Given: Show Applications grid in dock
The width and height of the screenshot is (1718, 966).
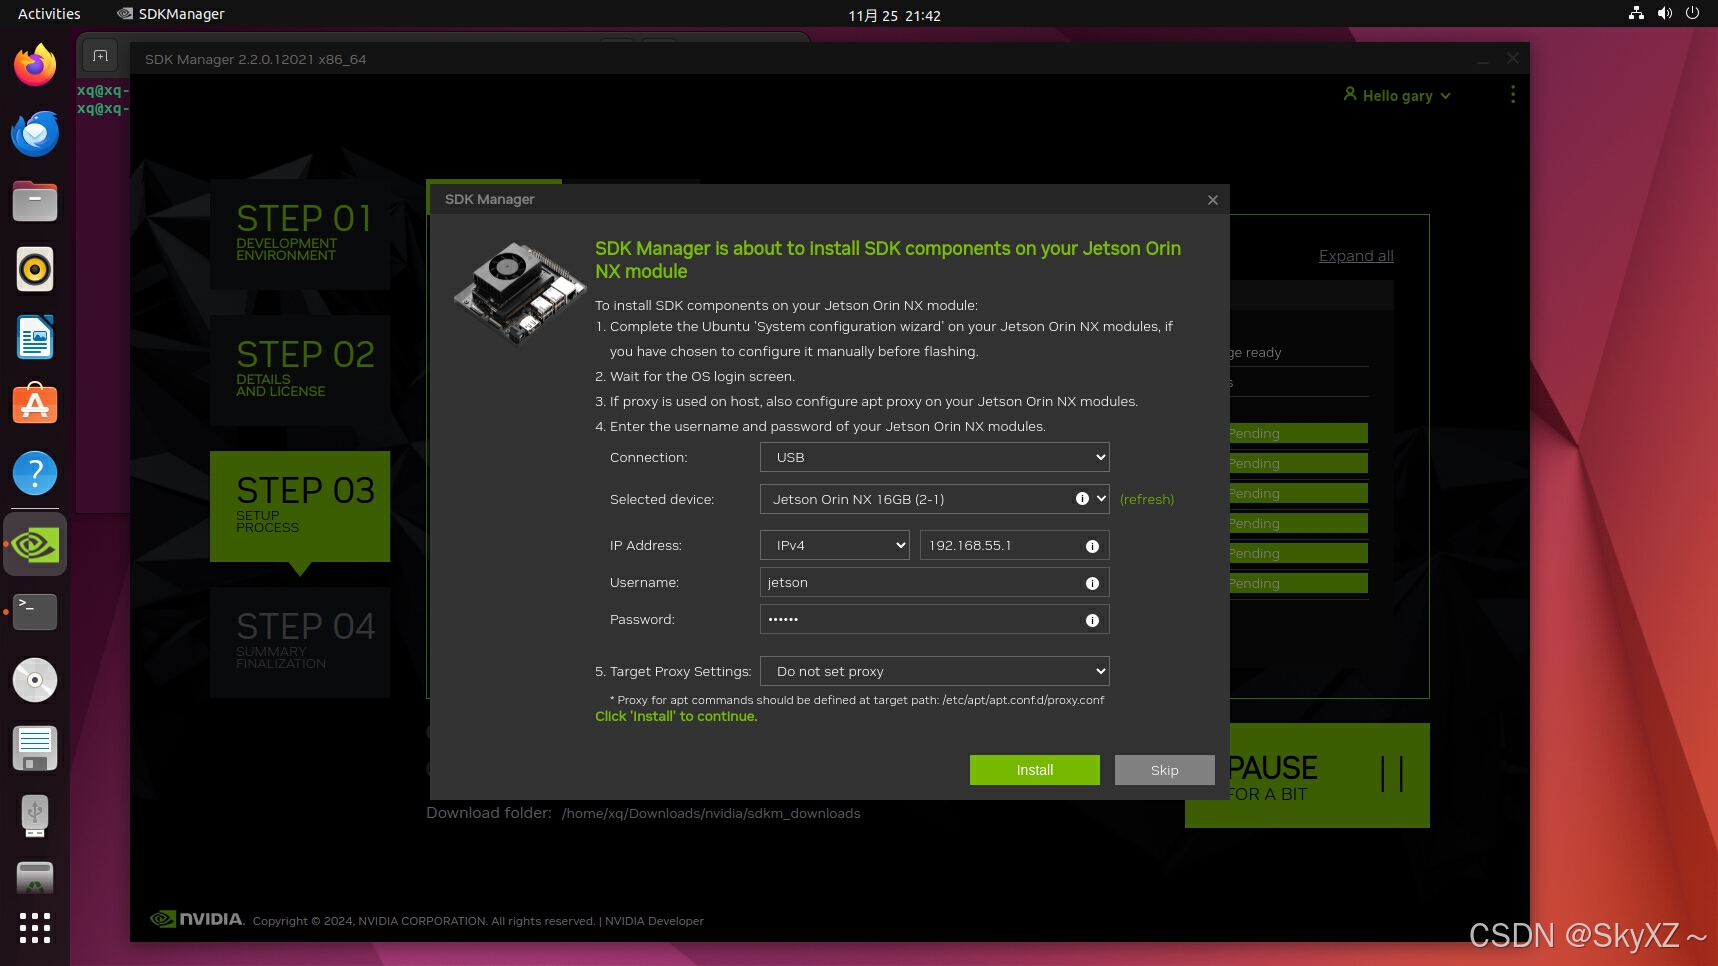Looking at the screenshot, I should click(35, 928).
